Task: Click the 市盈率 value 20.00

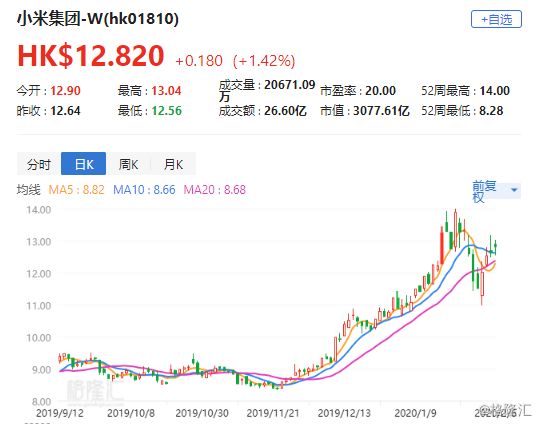Action: 380,91
